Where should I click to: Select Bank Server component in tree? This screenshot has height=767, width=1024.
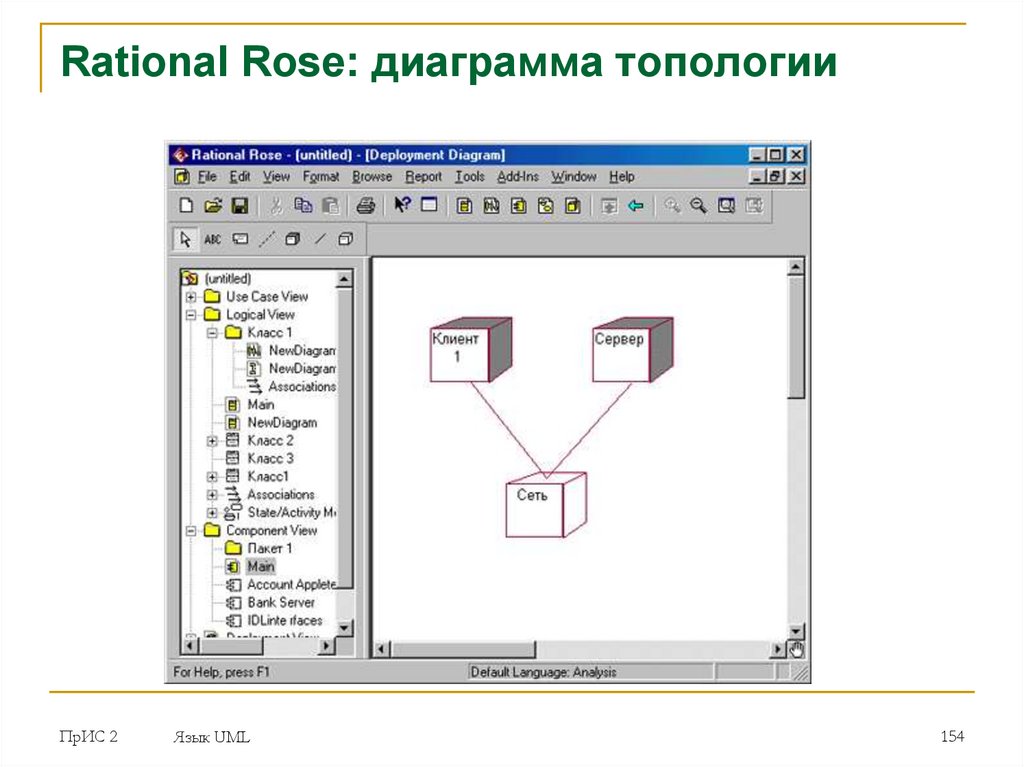pyautogui.click(x=281, y=602)
